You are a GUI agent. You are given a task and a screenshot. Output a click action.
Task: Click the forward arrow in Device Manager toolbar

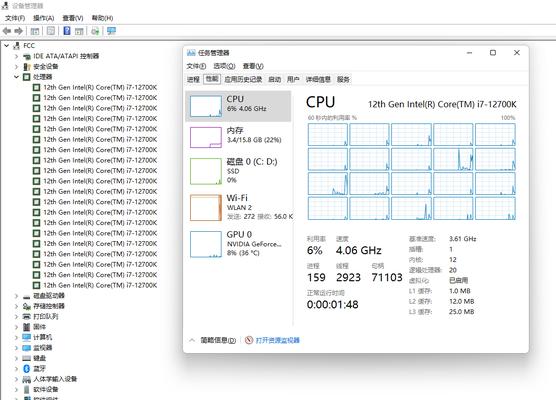[18, 31]
